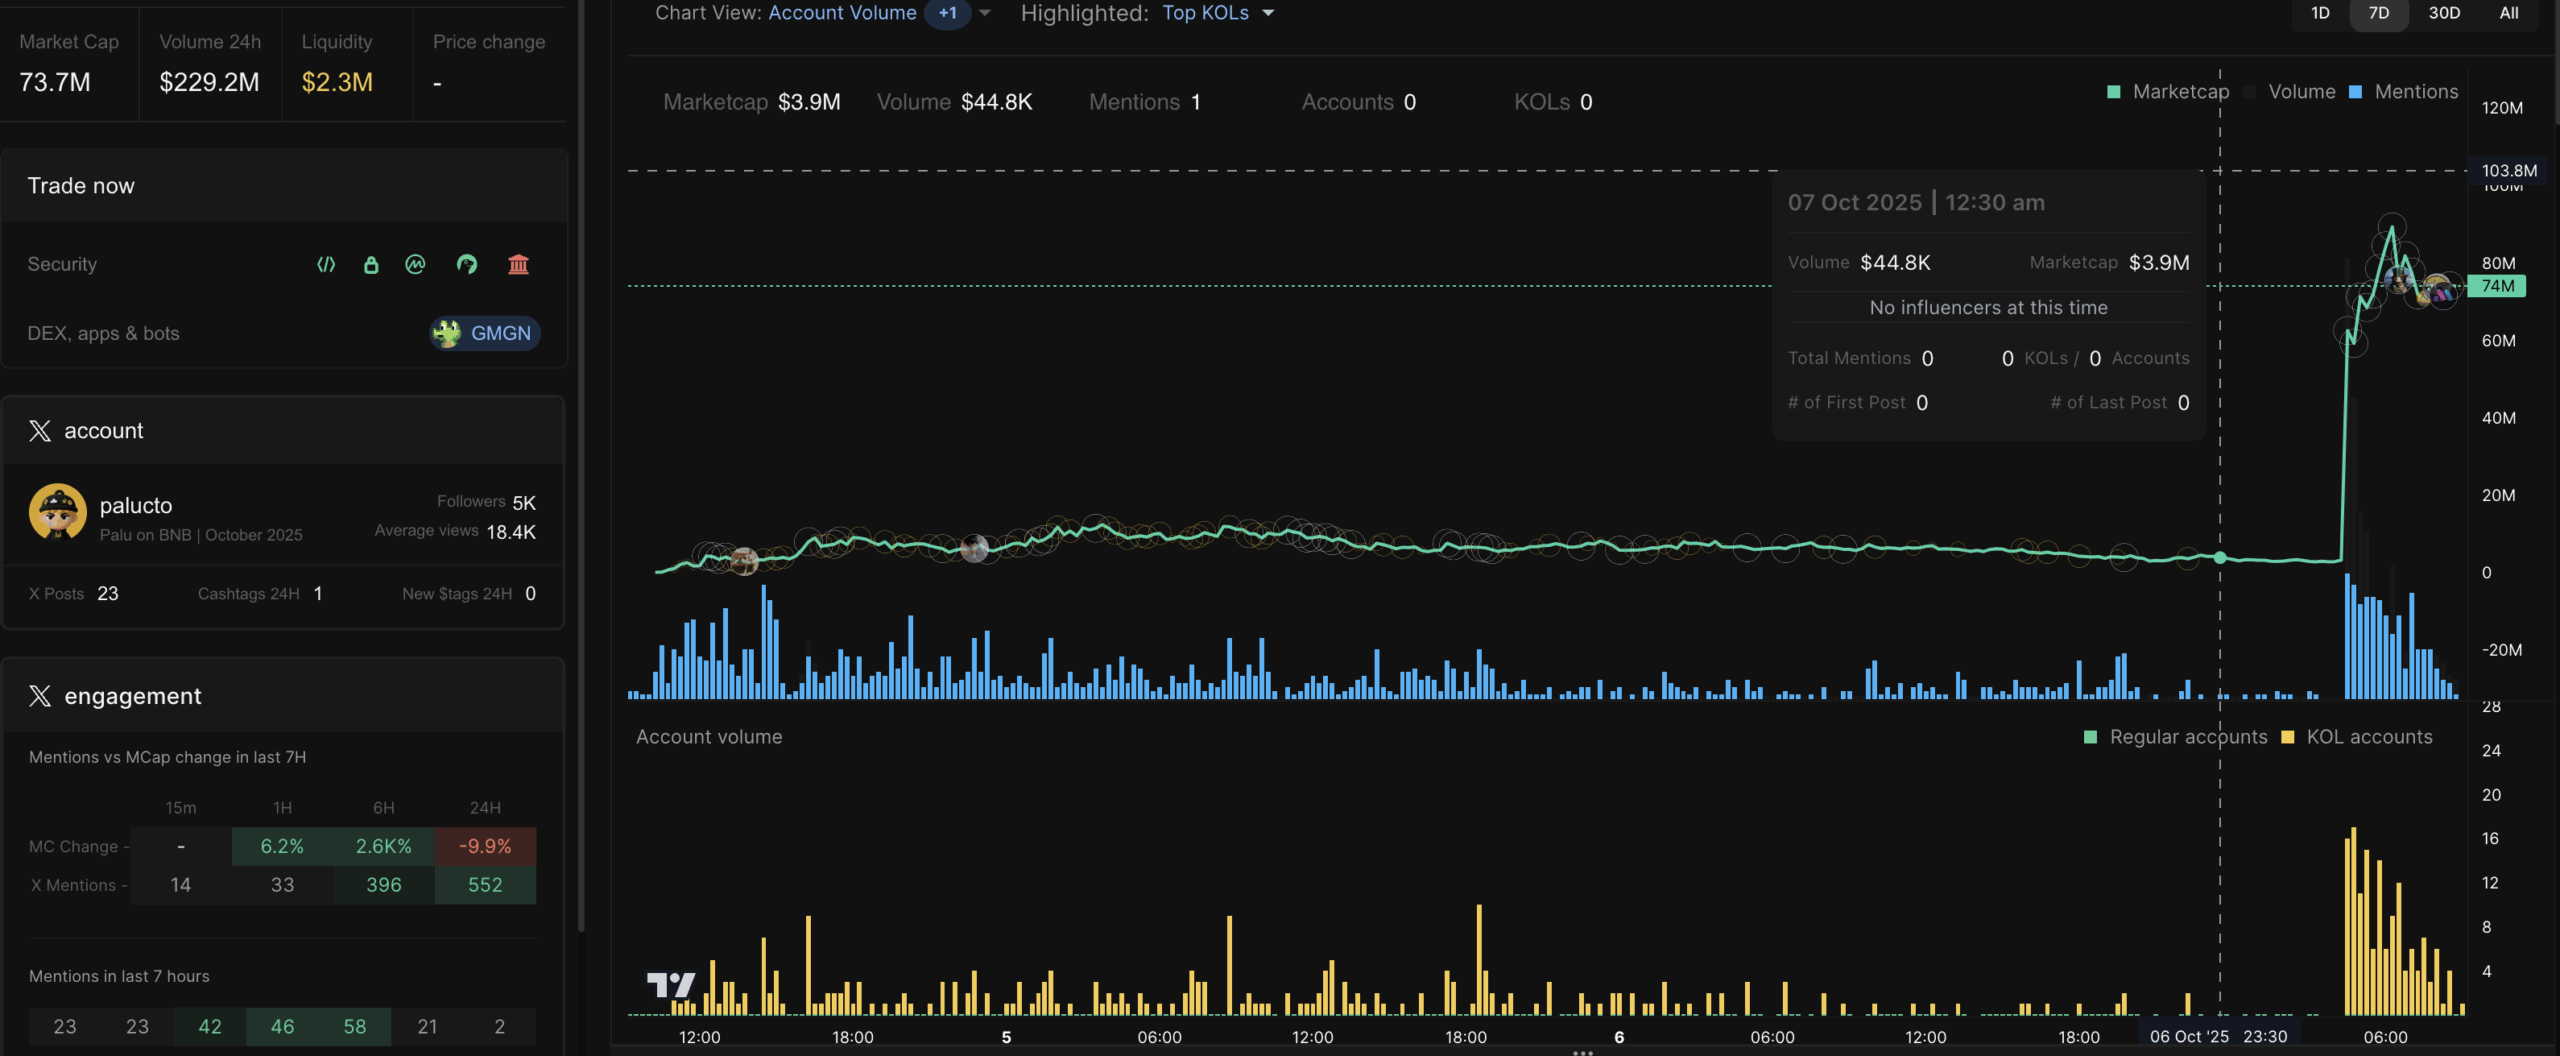
Task: Click the +1 chart view badge
Action: point(947,13)
